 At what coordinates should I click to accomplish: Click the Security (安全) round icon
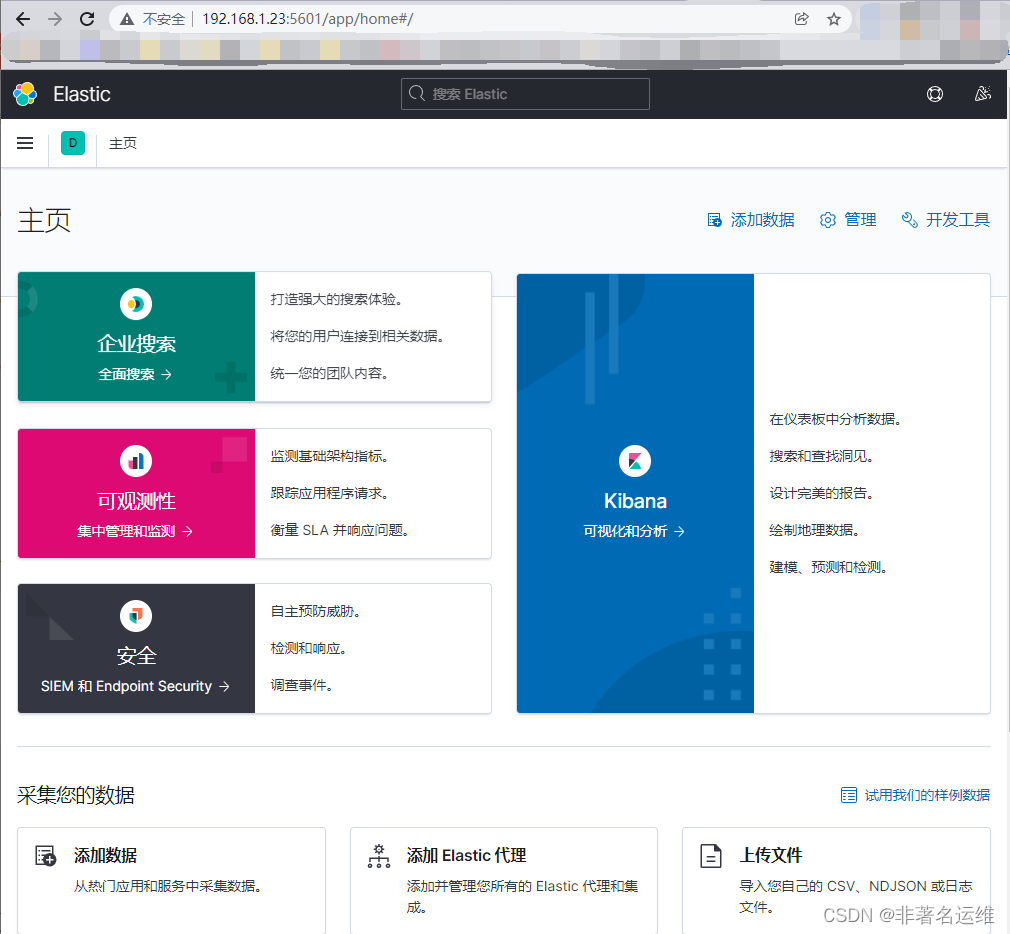(136, 616)
